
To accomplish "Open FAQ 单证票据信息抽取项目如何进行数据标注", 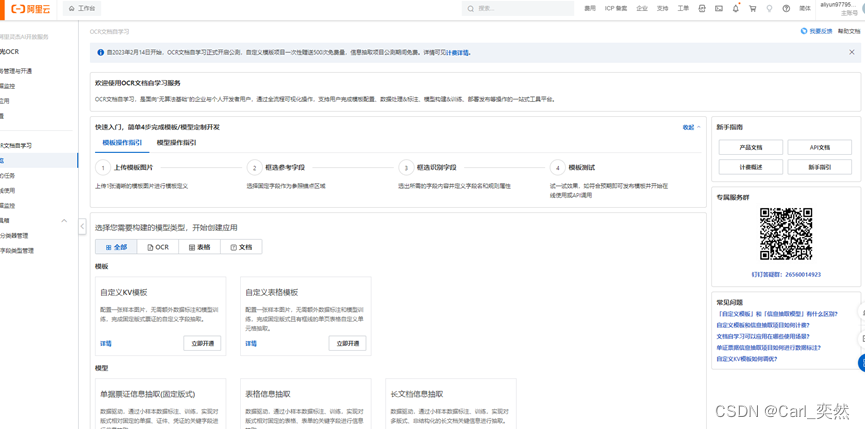I will pos(768,347).
